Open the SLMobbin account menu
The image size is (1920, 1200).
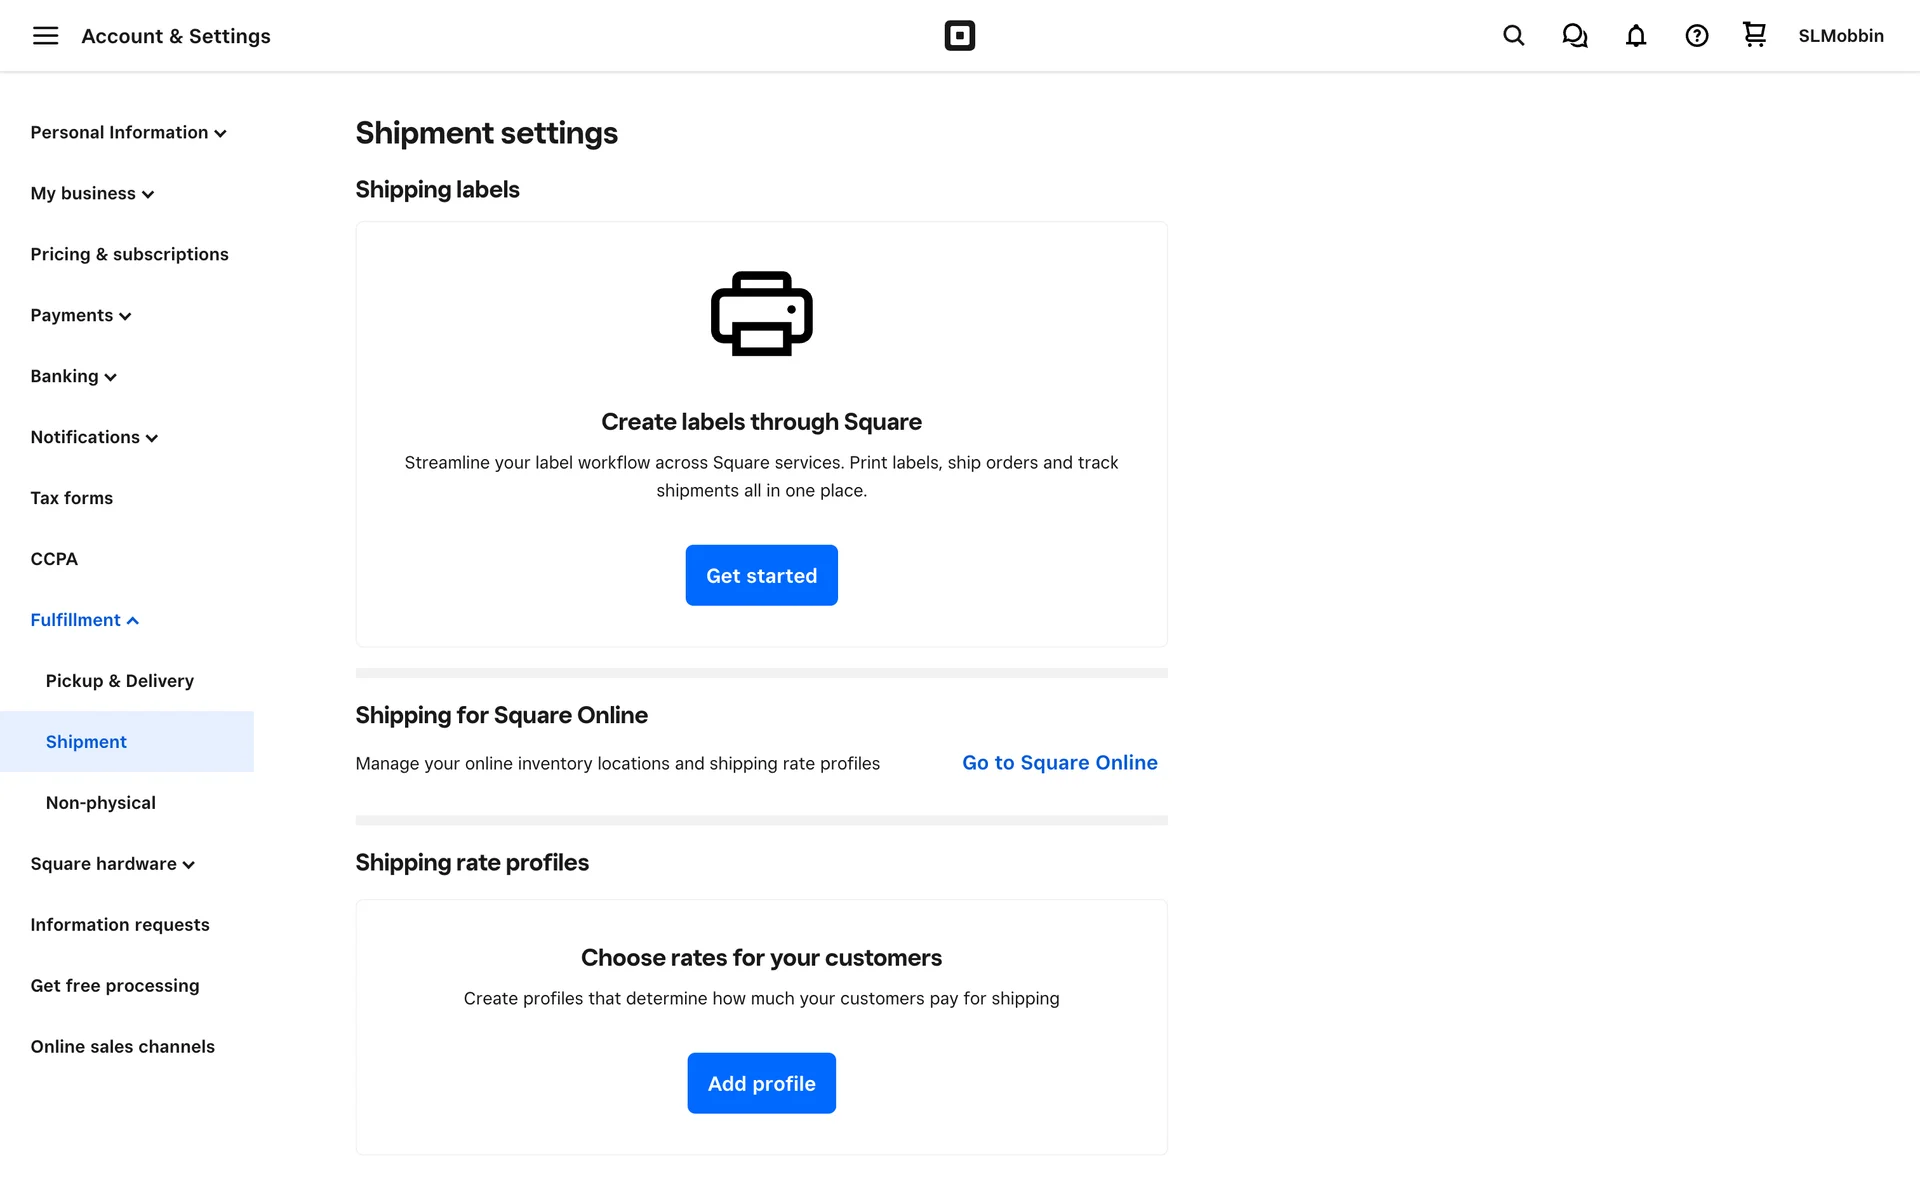pyautogui.click(x=1840, y=36)
